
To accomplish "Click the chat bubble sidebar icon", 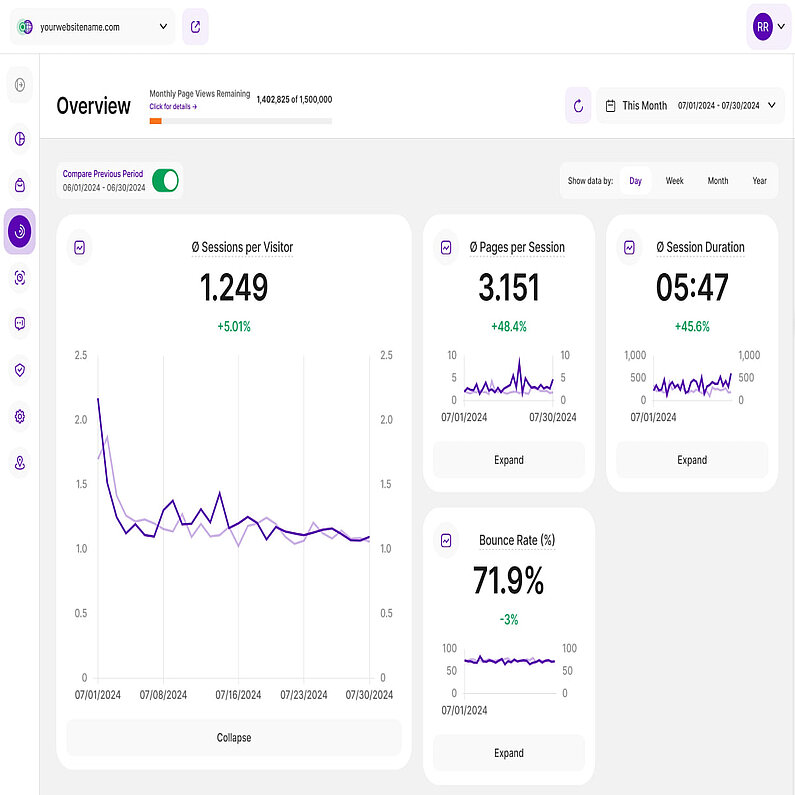I will click(x=19, y=323).
